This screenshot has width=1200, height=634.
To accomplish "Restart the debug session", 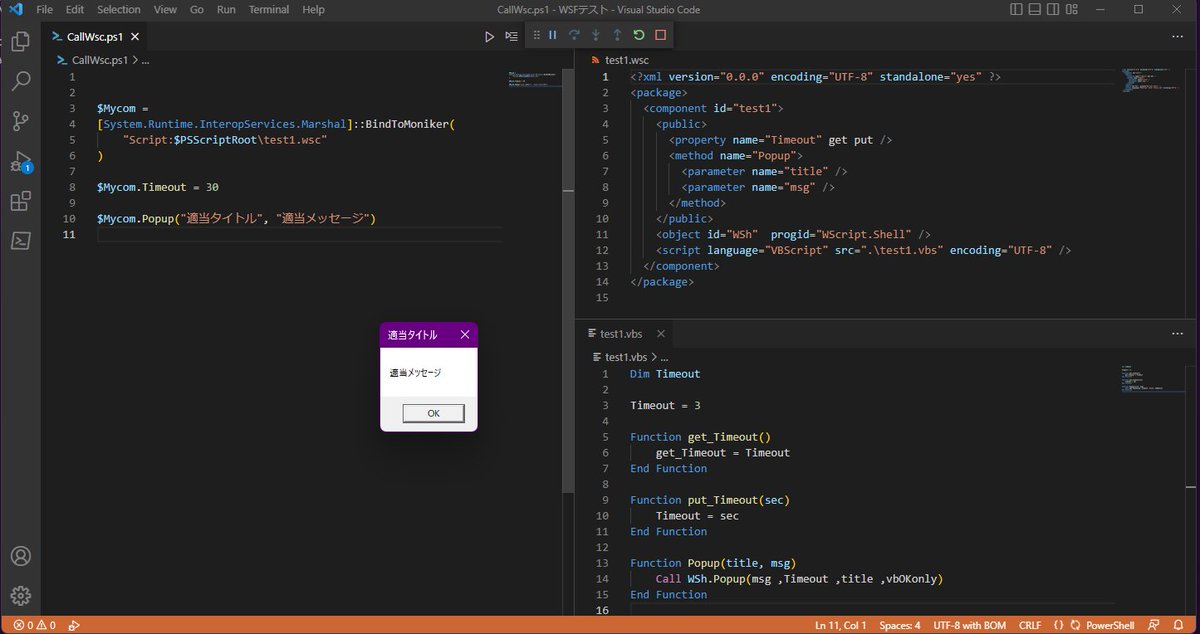I will coord(639,35).
